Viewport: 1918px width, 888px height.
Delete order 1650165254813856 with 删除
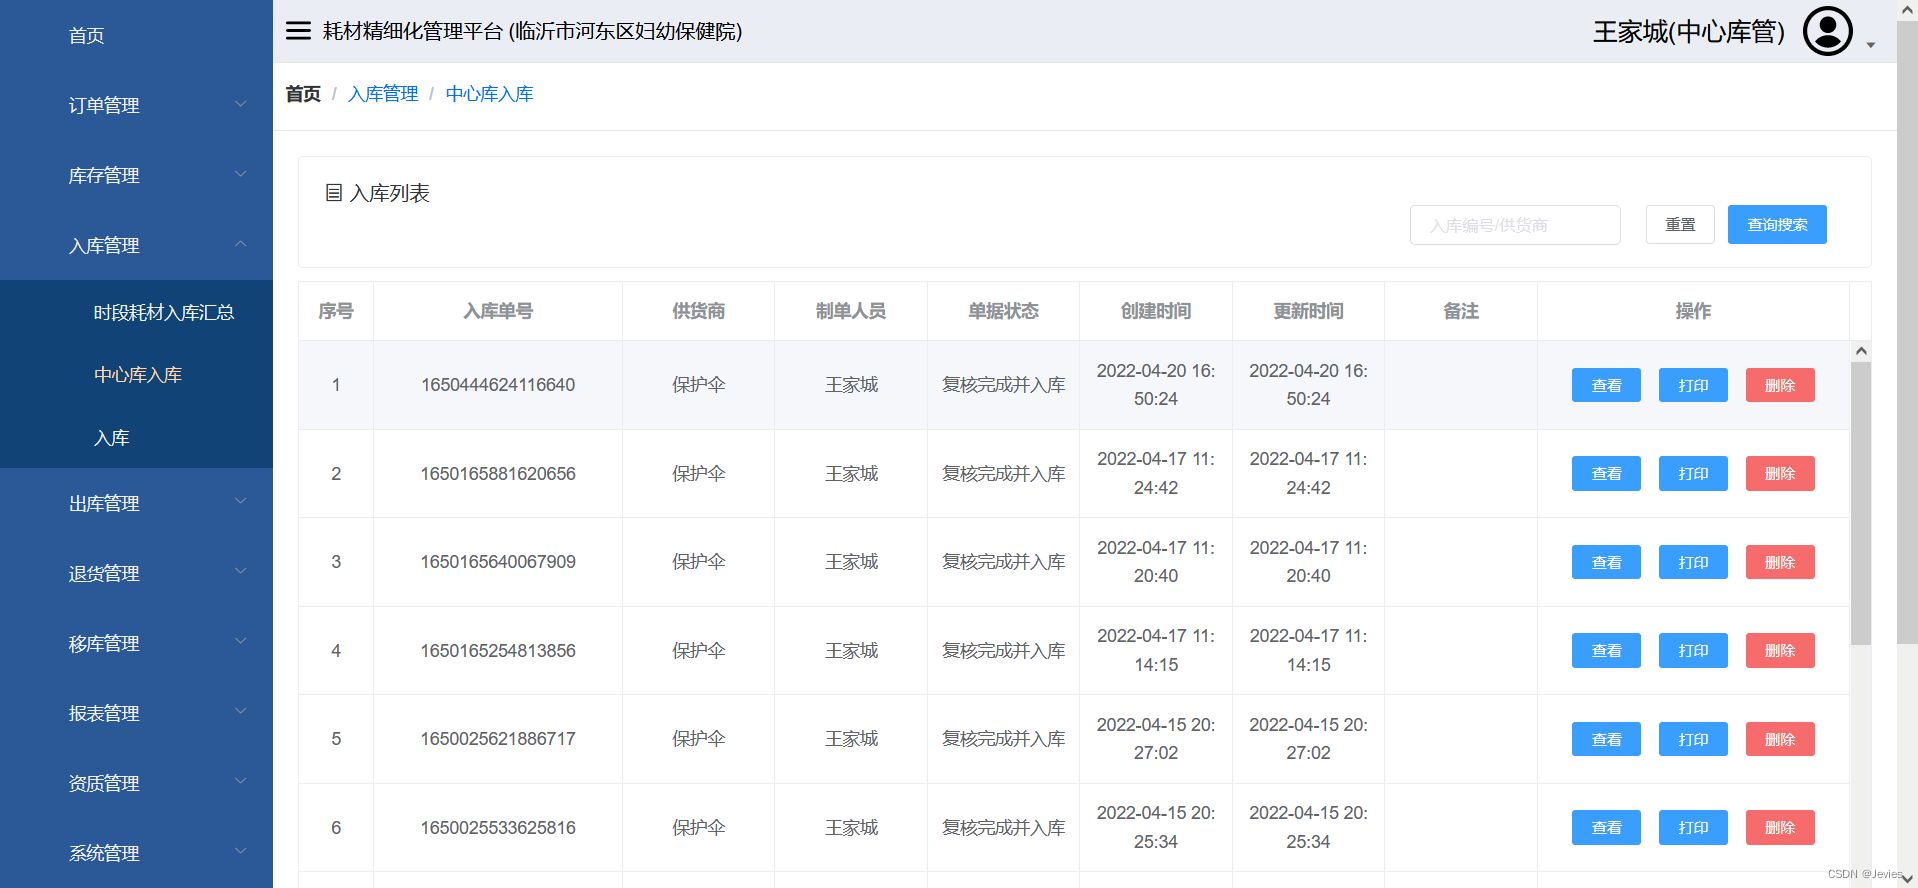click(x=1780, y=650)
